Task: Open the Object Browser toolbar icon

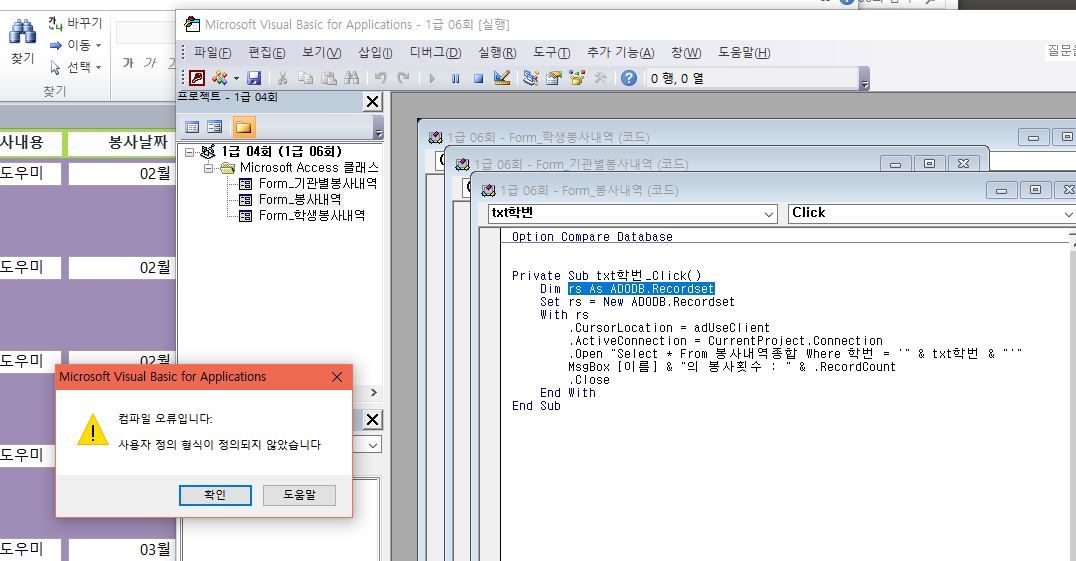Action: click(x=577, y=78)
